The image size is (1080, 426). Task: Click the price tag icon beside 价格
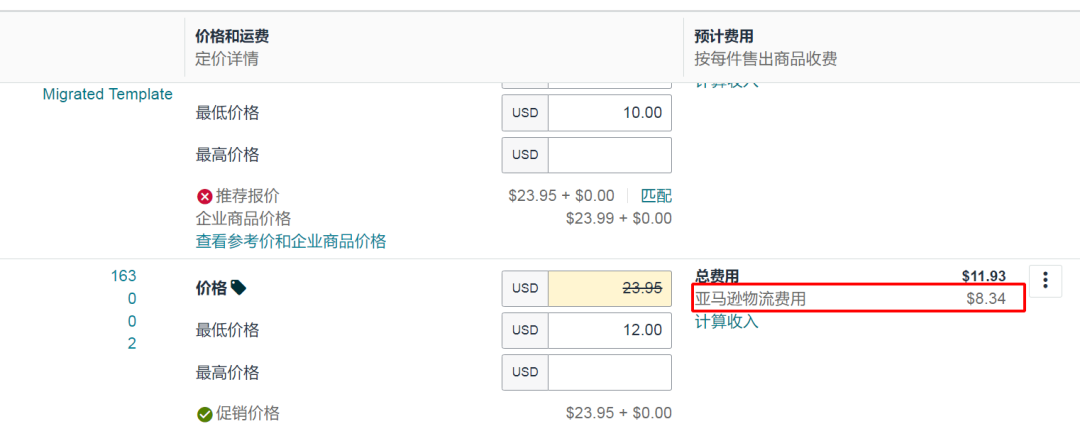(x=238, y=288)
